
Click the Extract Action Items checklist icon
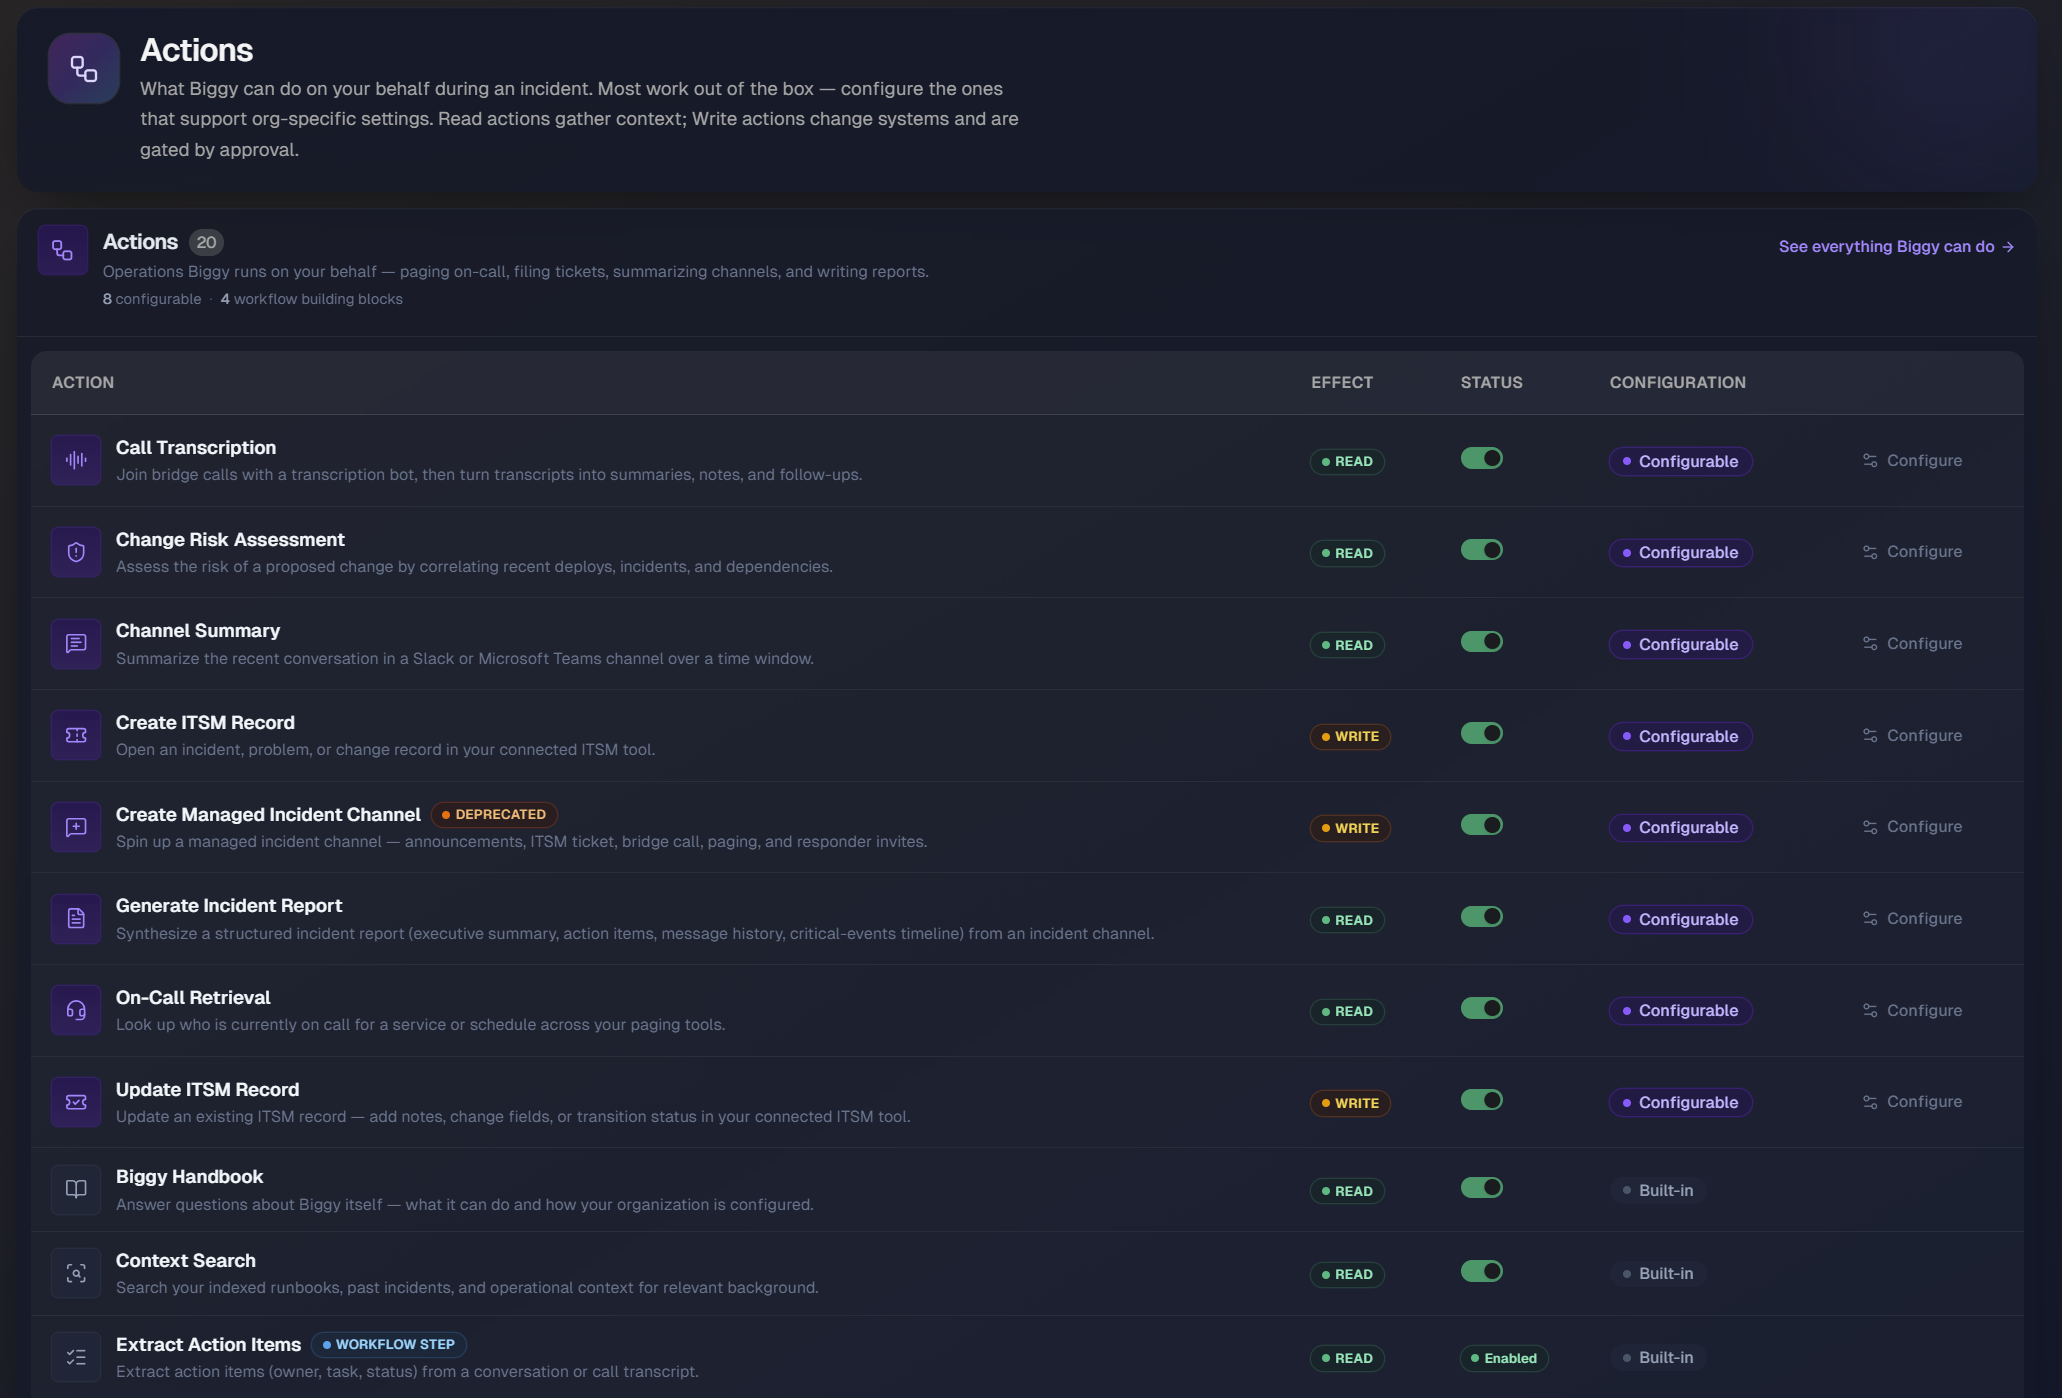pos(76,1357)
